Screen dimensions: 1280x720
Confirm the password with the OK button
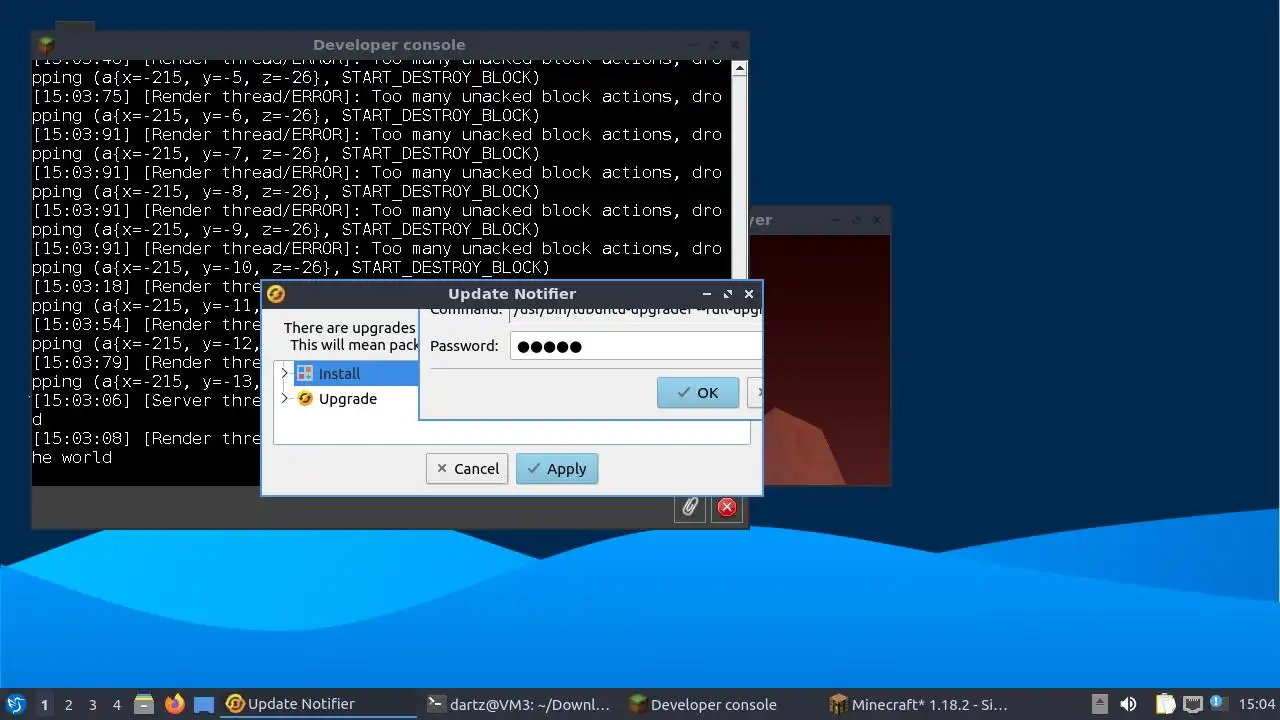point(698,392)
